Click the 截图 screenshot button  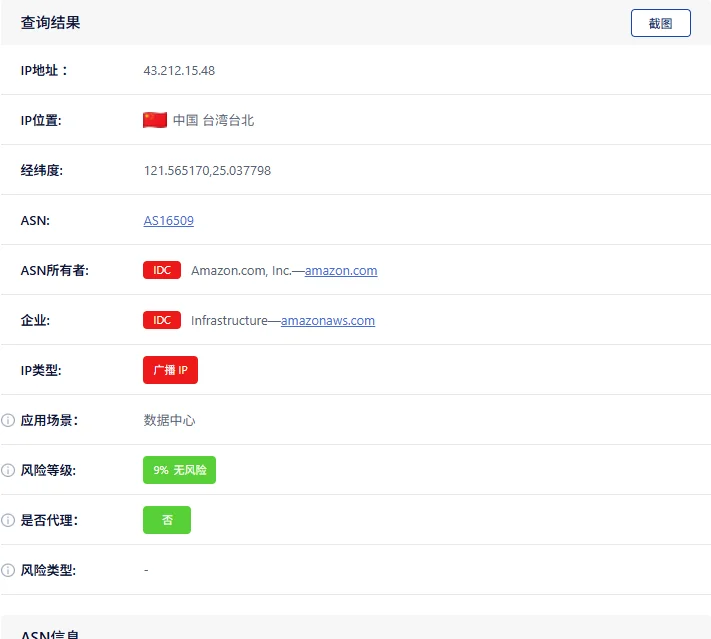660,23
